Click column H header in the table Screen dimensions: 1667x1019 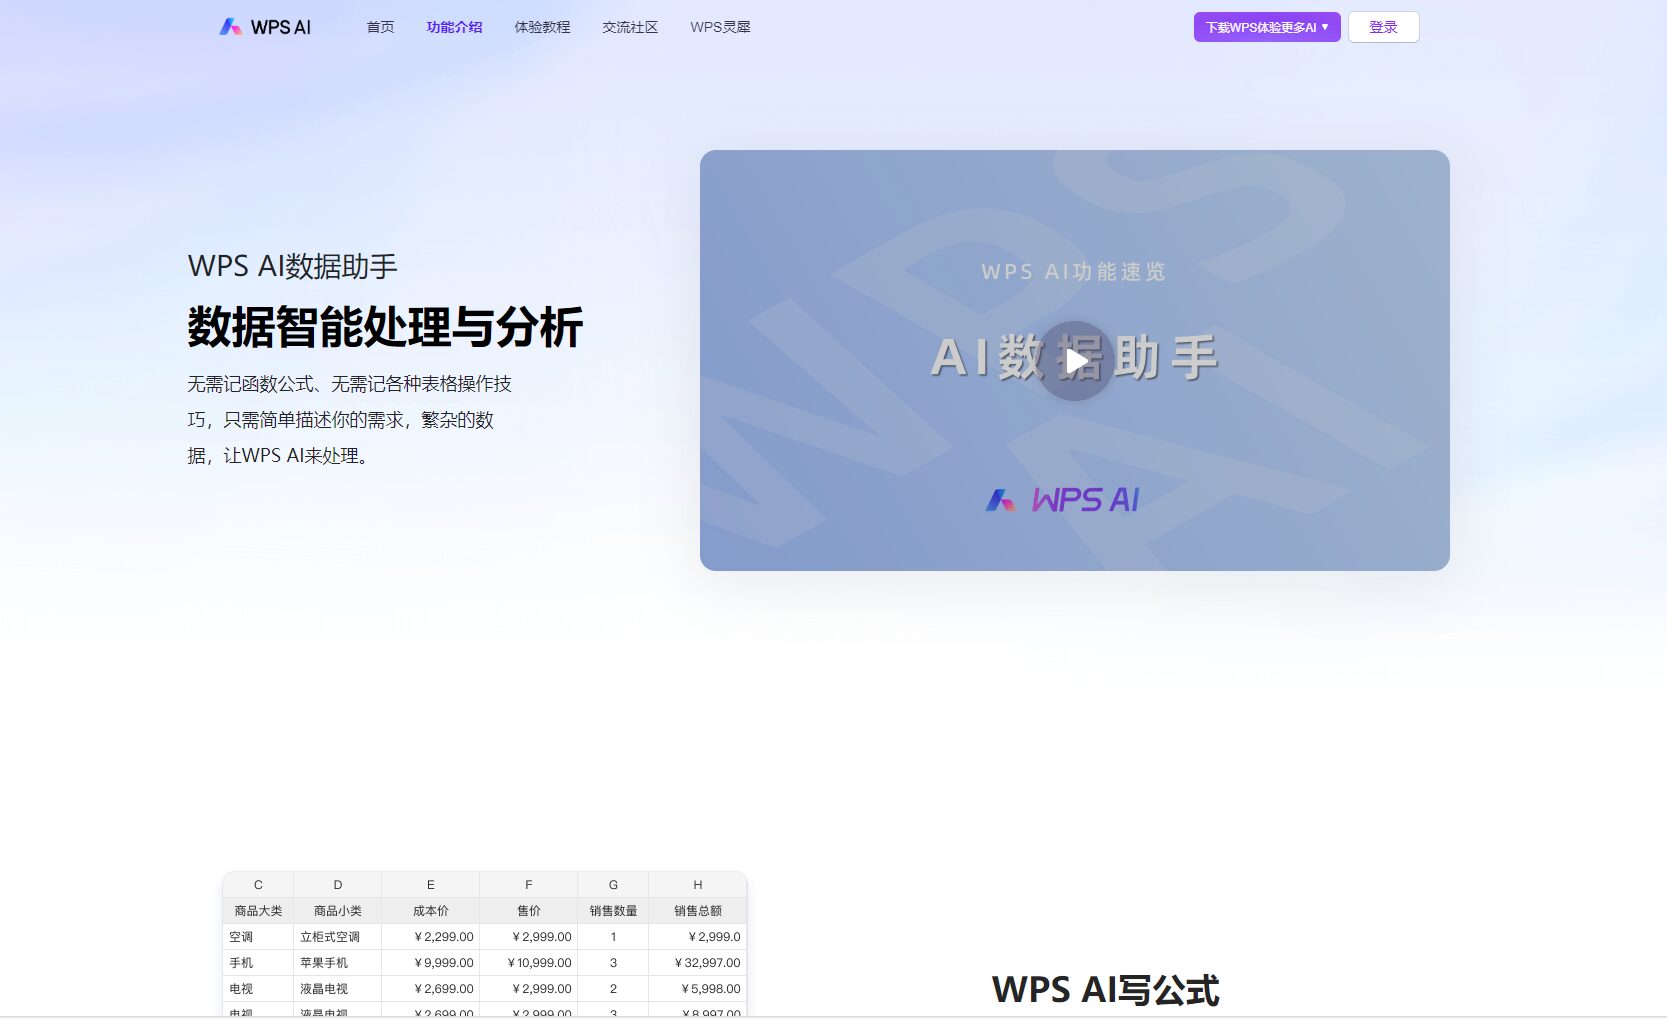point(697,885)
